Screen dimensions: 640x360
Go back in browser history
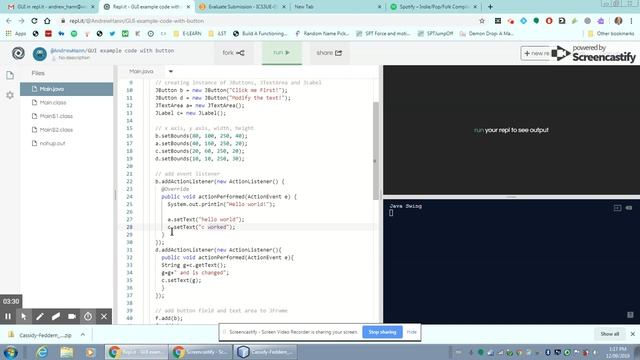point(9,21)
